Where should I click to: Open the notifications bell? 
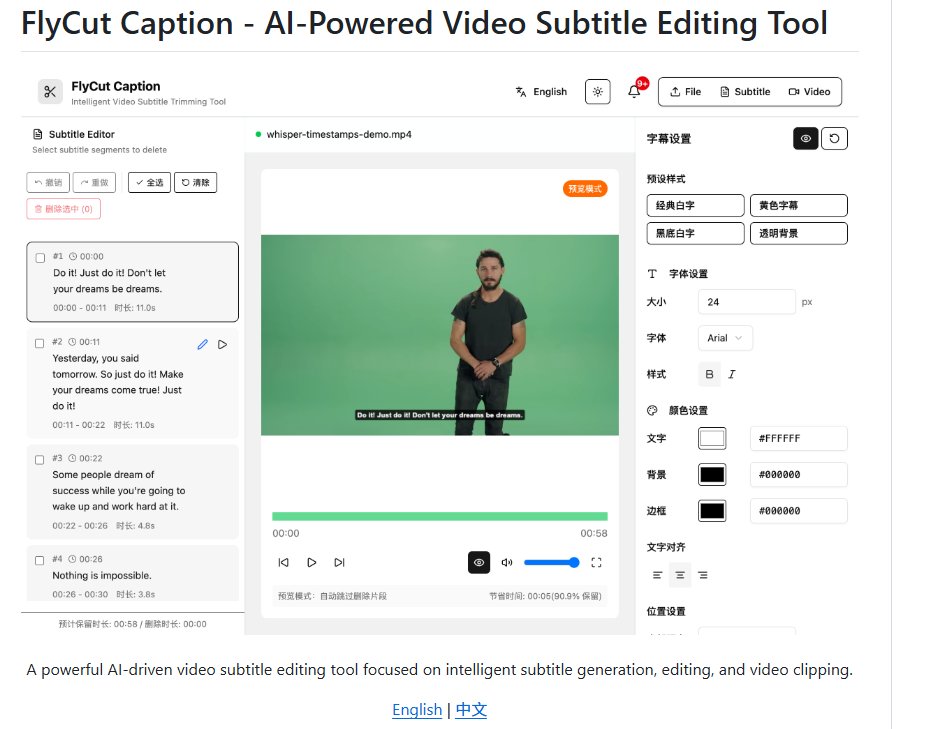click(x=634, y=92)
